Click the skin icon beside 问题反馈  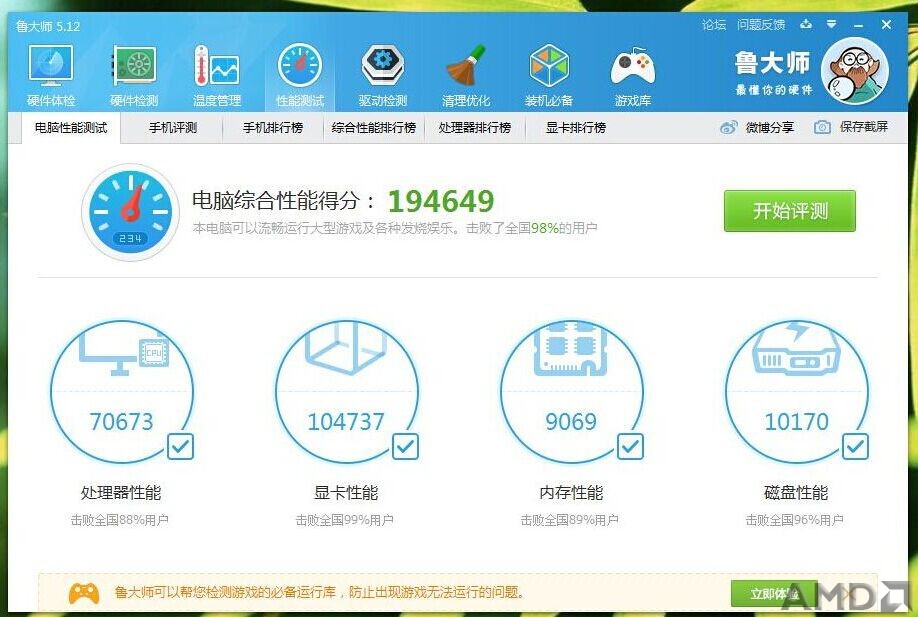pos(806,24)
